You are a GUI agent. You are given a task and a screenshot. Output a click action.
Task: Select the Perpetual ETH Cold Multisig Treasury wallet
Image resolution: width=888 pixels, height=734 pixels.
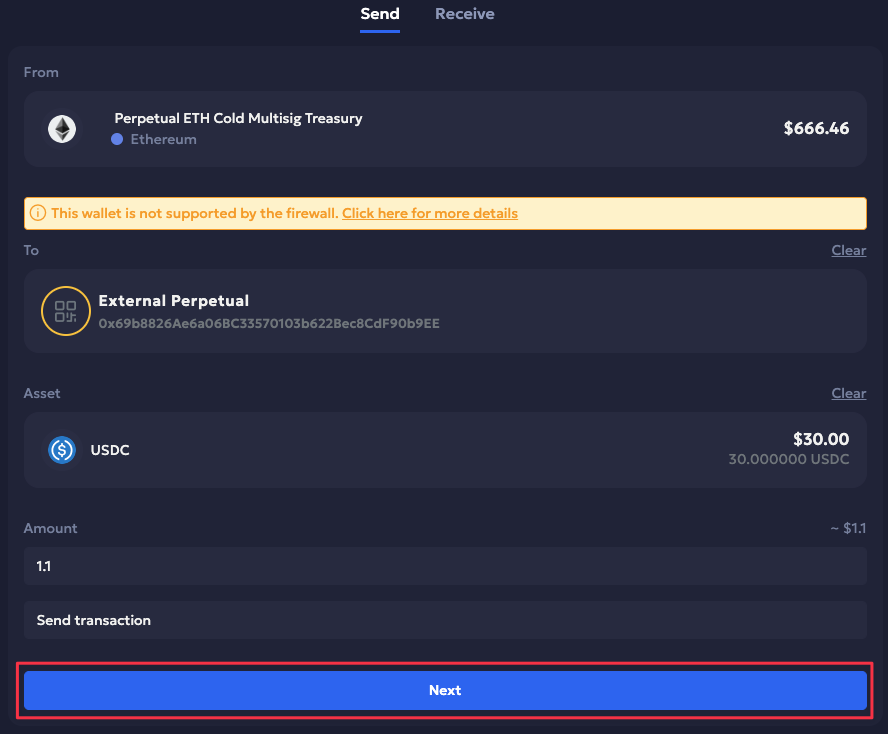[x=445, y=129]
